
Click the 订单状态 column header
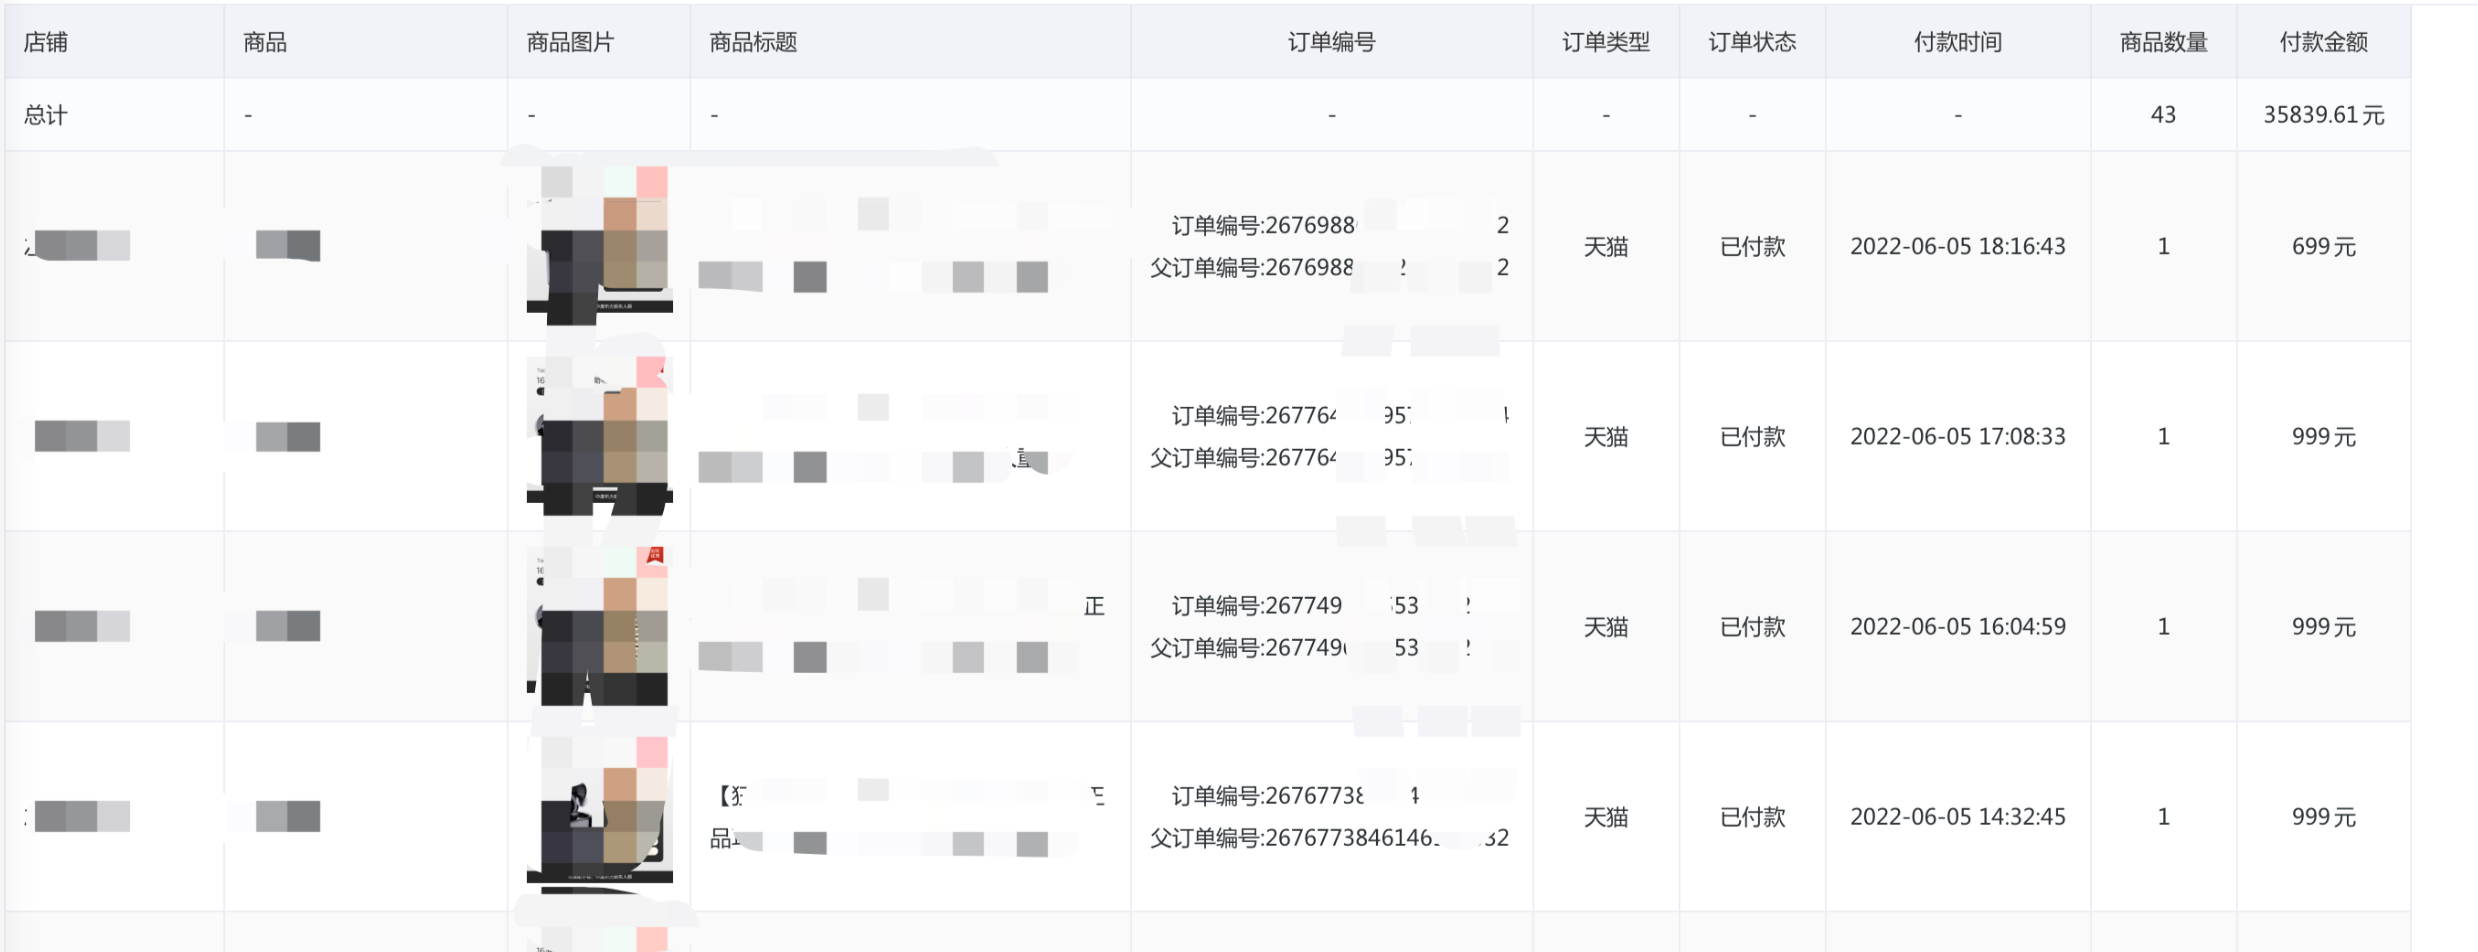pos(1752,42)
